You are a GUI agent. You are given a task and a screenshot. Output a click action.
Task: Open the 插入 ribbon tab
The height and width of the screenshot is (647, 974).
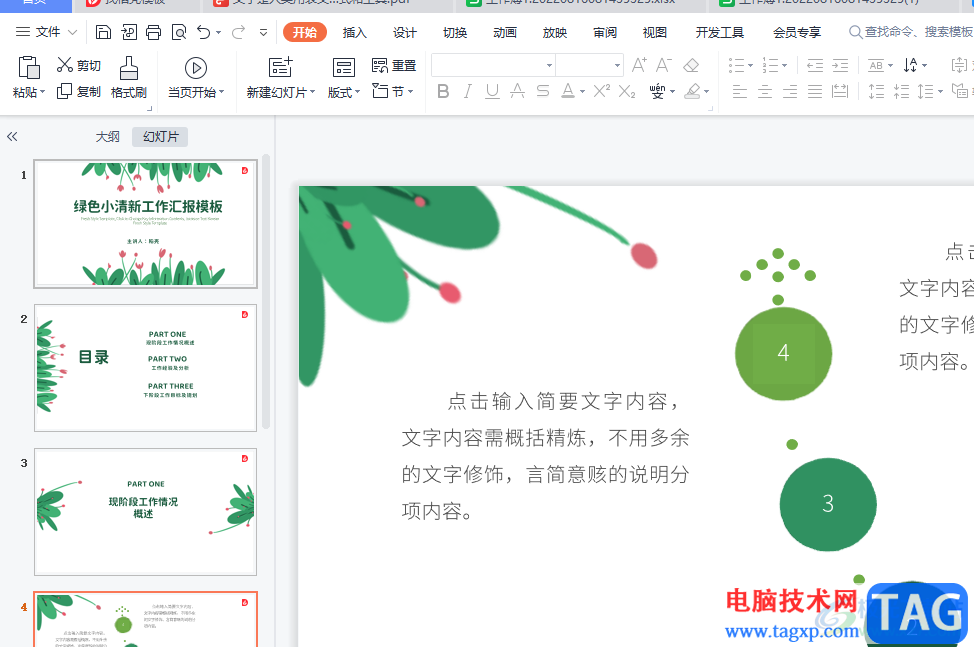click(x=355, y=32)
